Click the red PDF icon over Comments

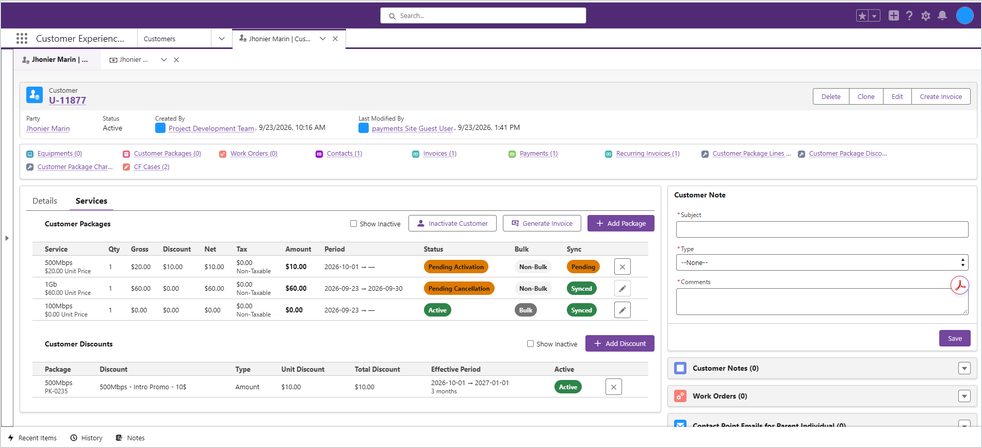coord(959,285)
